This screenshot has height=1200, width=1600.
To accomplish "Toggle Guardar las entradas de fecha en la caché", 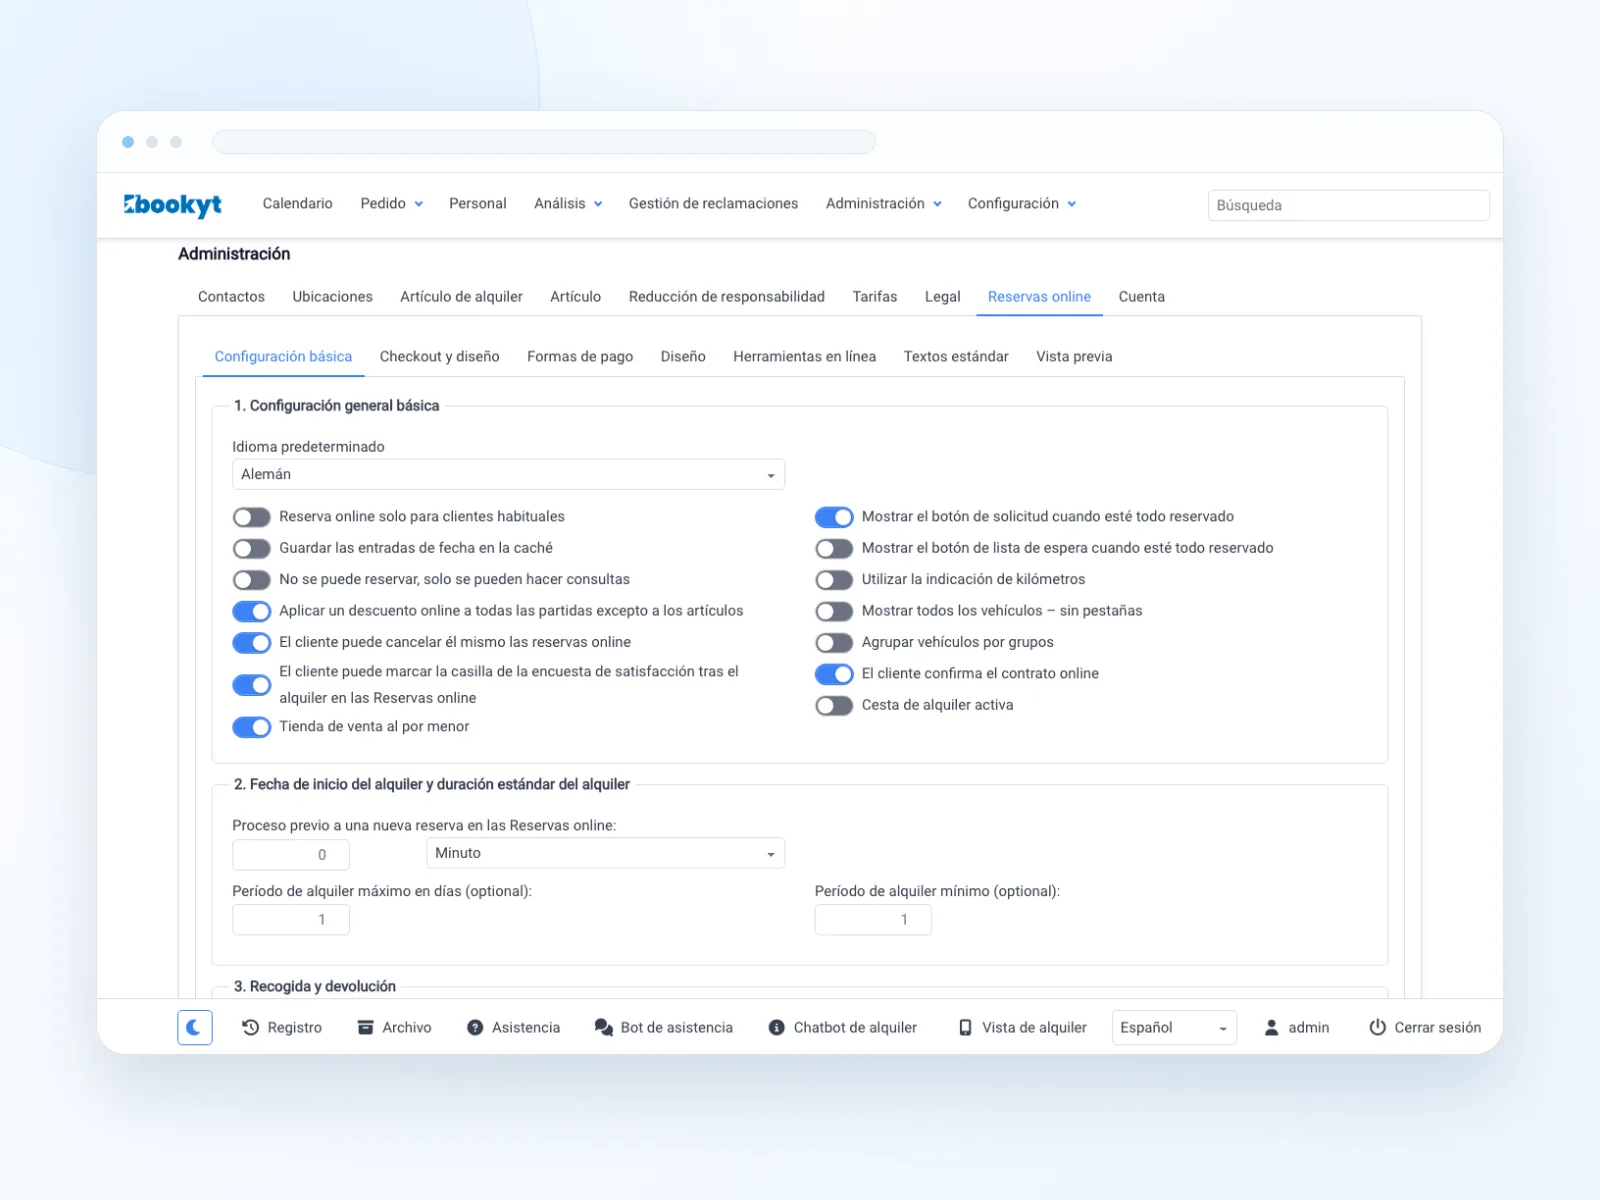I will click(252, 548).
